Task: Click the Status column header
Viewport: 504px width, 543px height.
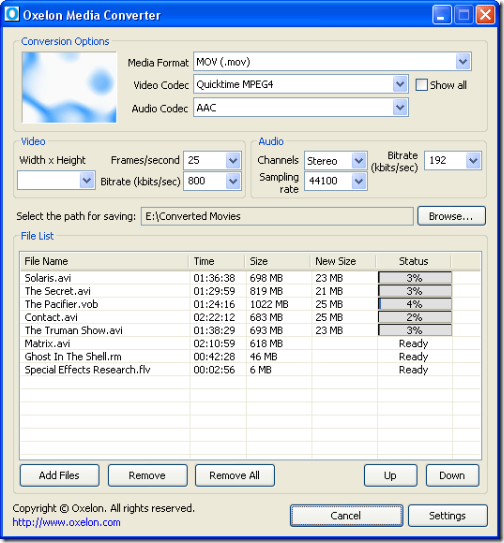Action: (414, 261)
